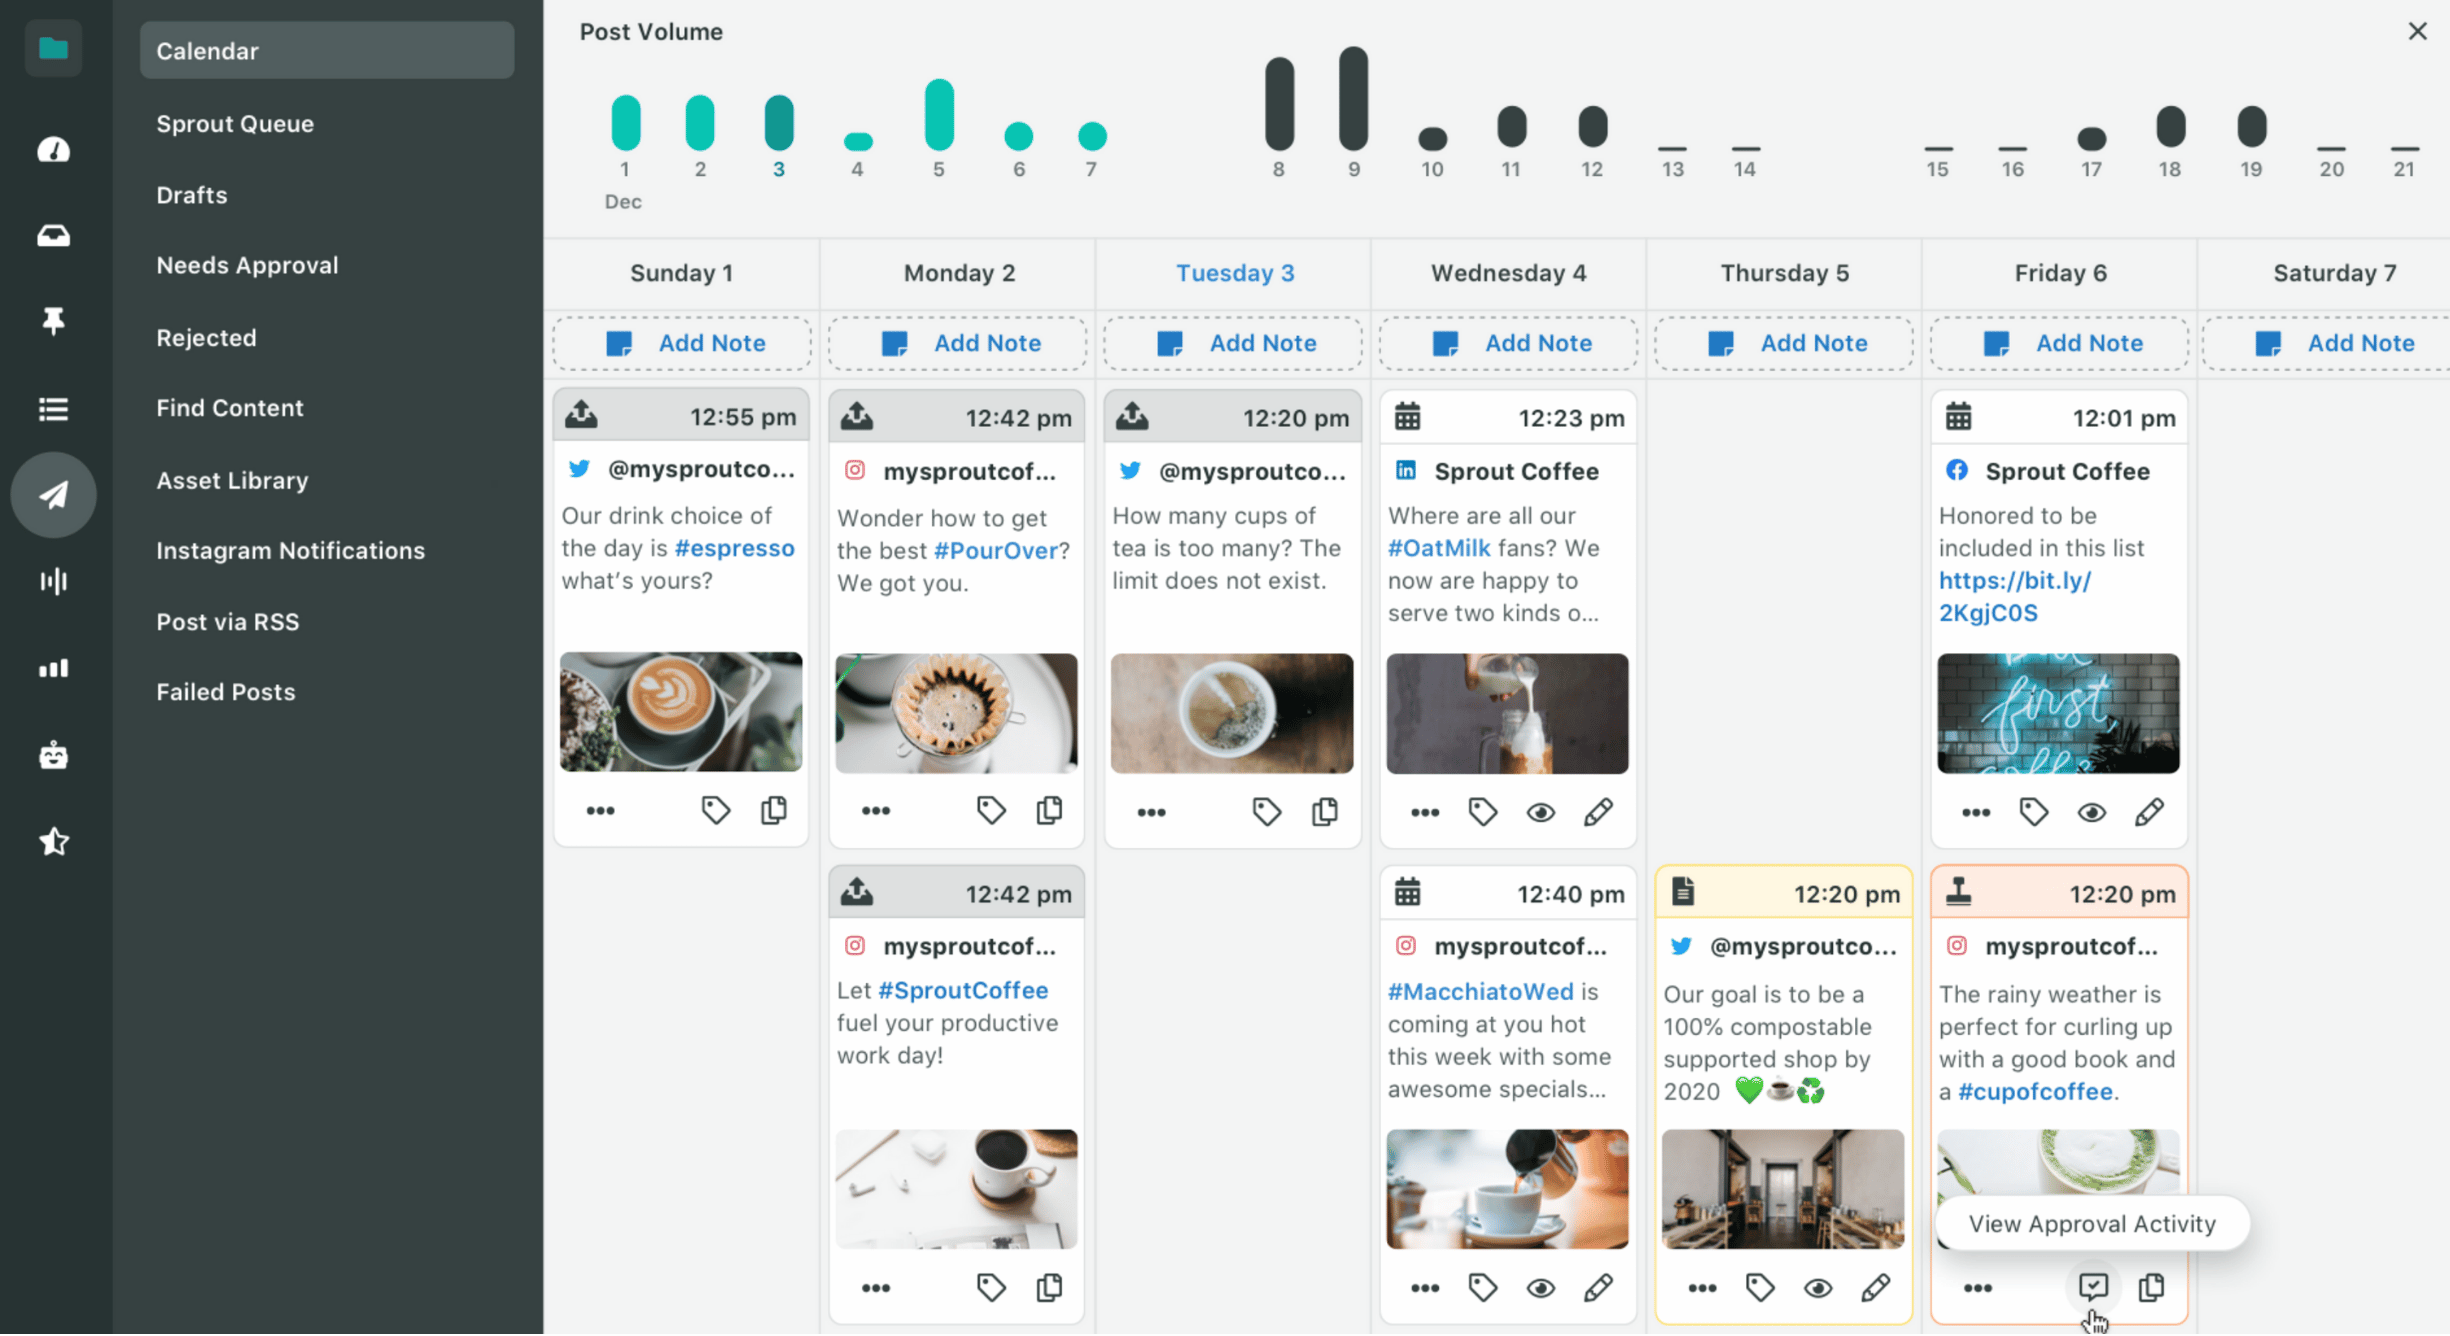Tag the Sunday 12:55 pm espresso post
The image size is (2450, 1336).
point(715,810)
